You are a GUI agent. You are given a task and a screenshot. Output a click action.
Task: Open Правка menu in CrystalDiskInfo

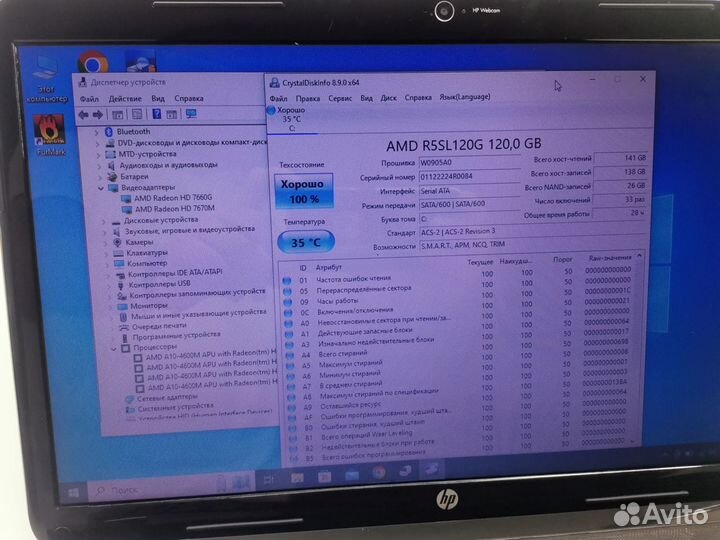pos(308,98)
